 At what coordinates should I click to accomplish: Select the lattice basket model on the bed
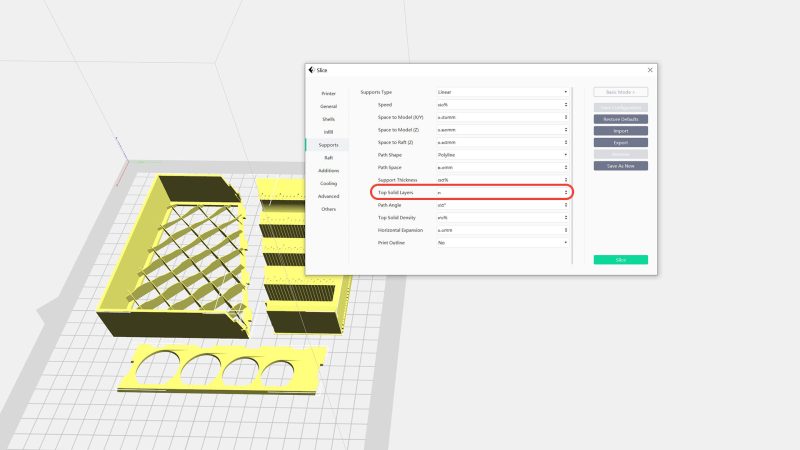[173, 255]
